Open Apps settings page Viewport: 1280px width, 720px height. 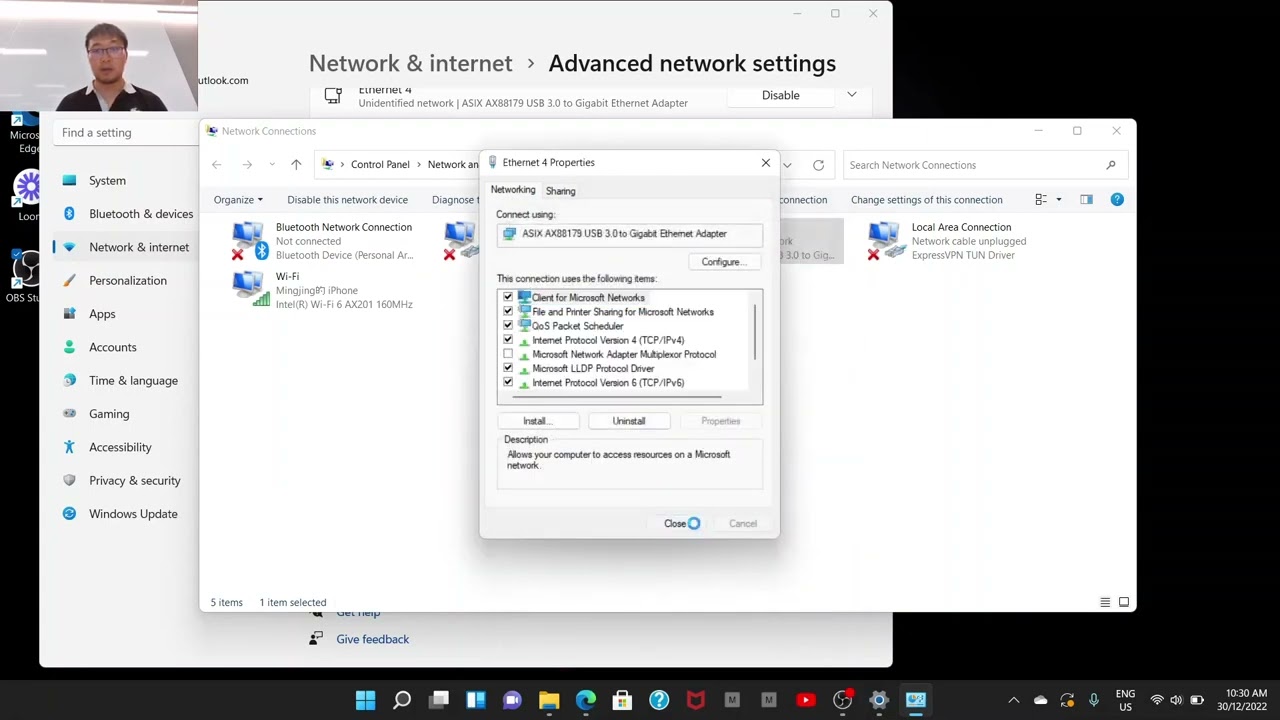click(x=102, y=314)
